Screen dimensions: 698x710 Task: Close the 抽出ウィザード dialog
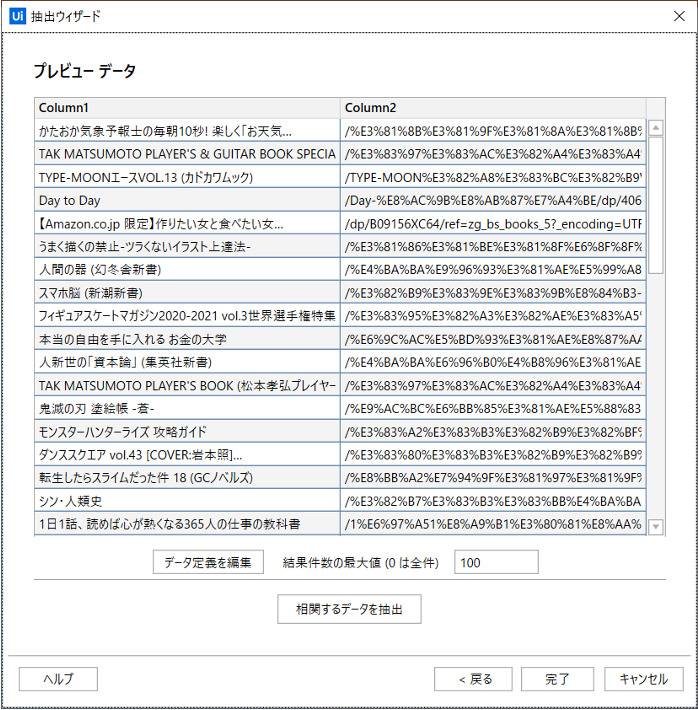679,16
